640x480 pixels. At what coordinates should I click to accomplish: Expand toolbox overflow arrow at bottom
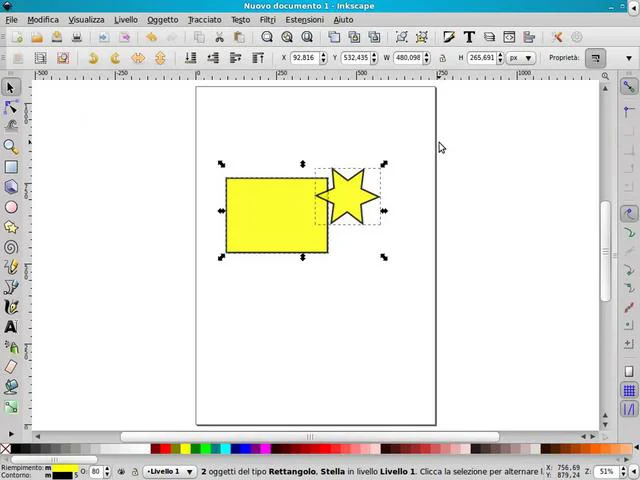click(11, 434)
